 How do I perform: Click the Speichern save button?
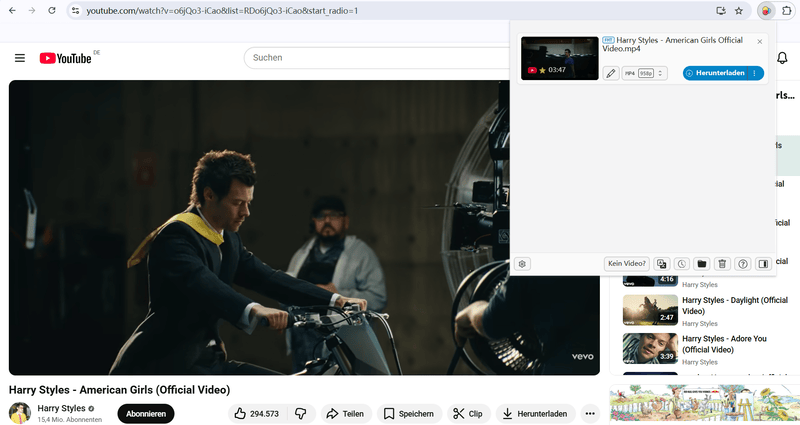pos(409,414)
